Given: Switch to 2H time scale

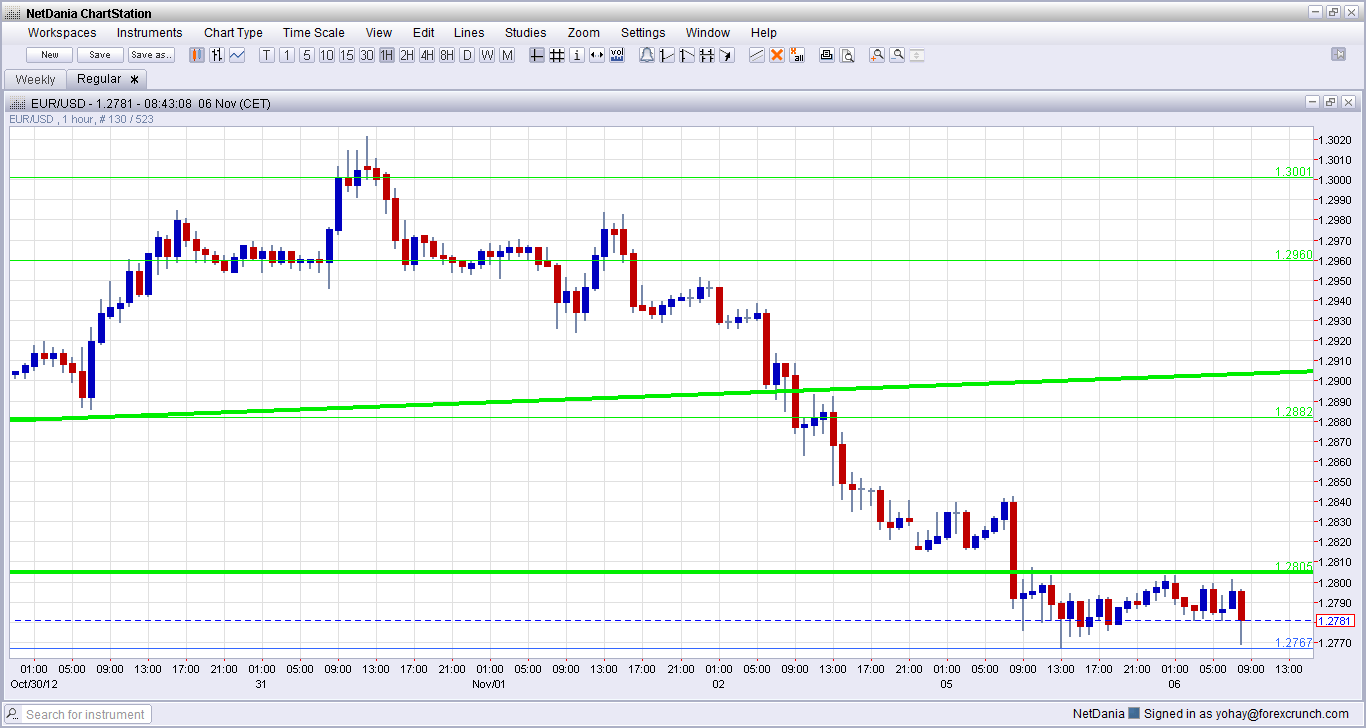Looking at the screenshot, I should (x=406, y=55).
